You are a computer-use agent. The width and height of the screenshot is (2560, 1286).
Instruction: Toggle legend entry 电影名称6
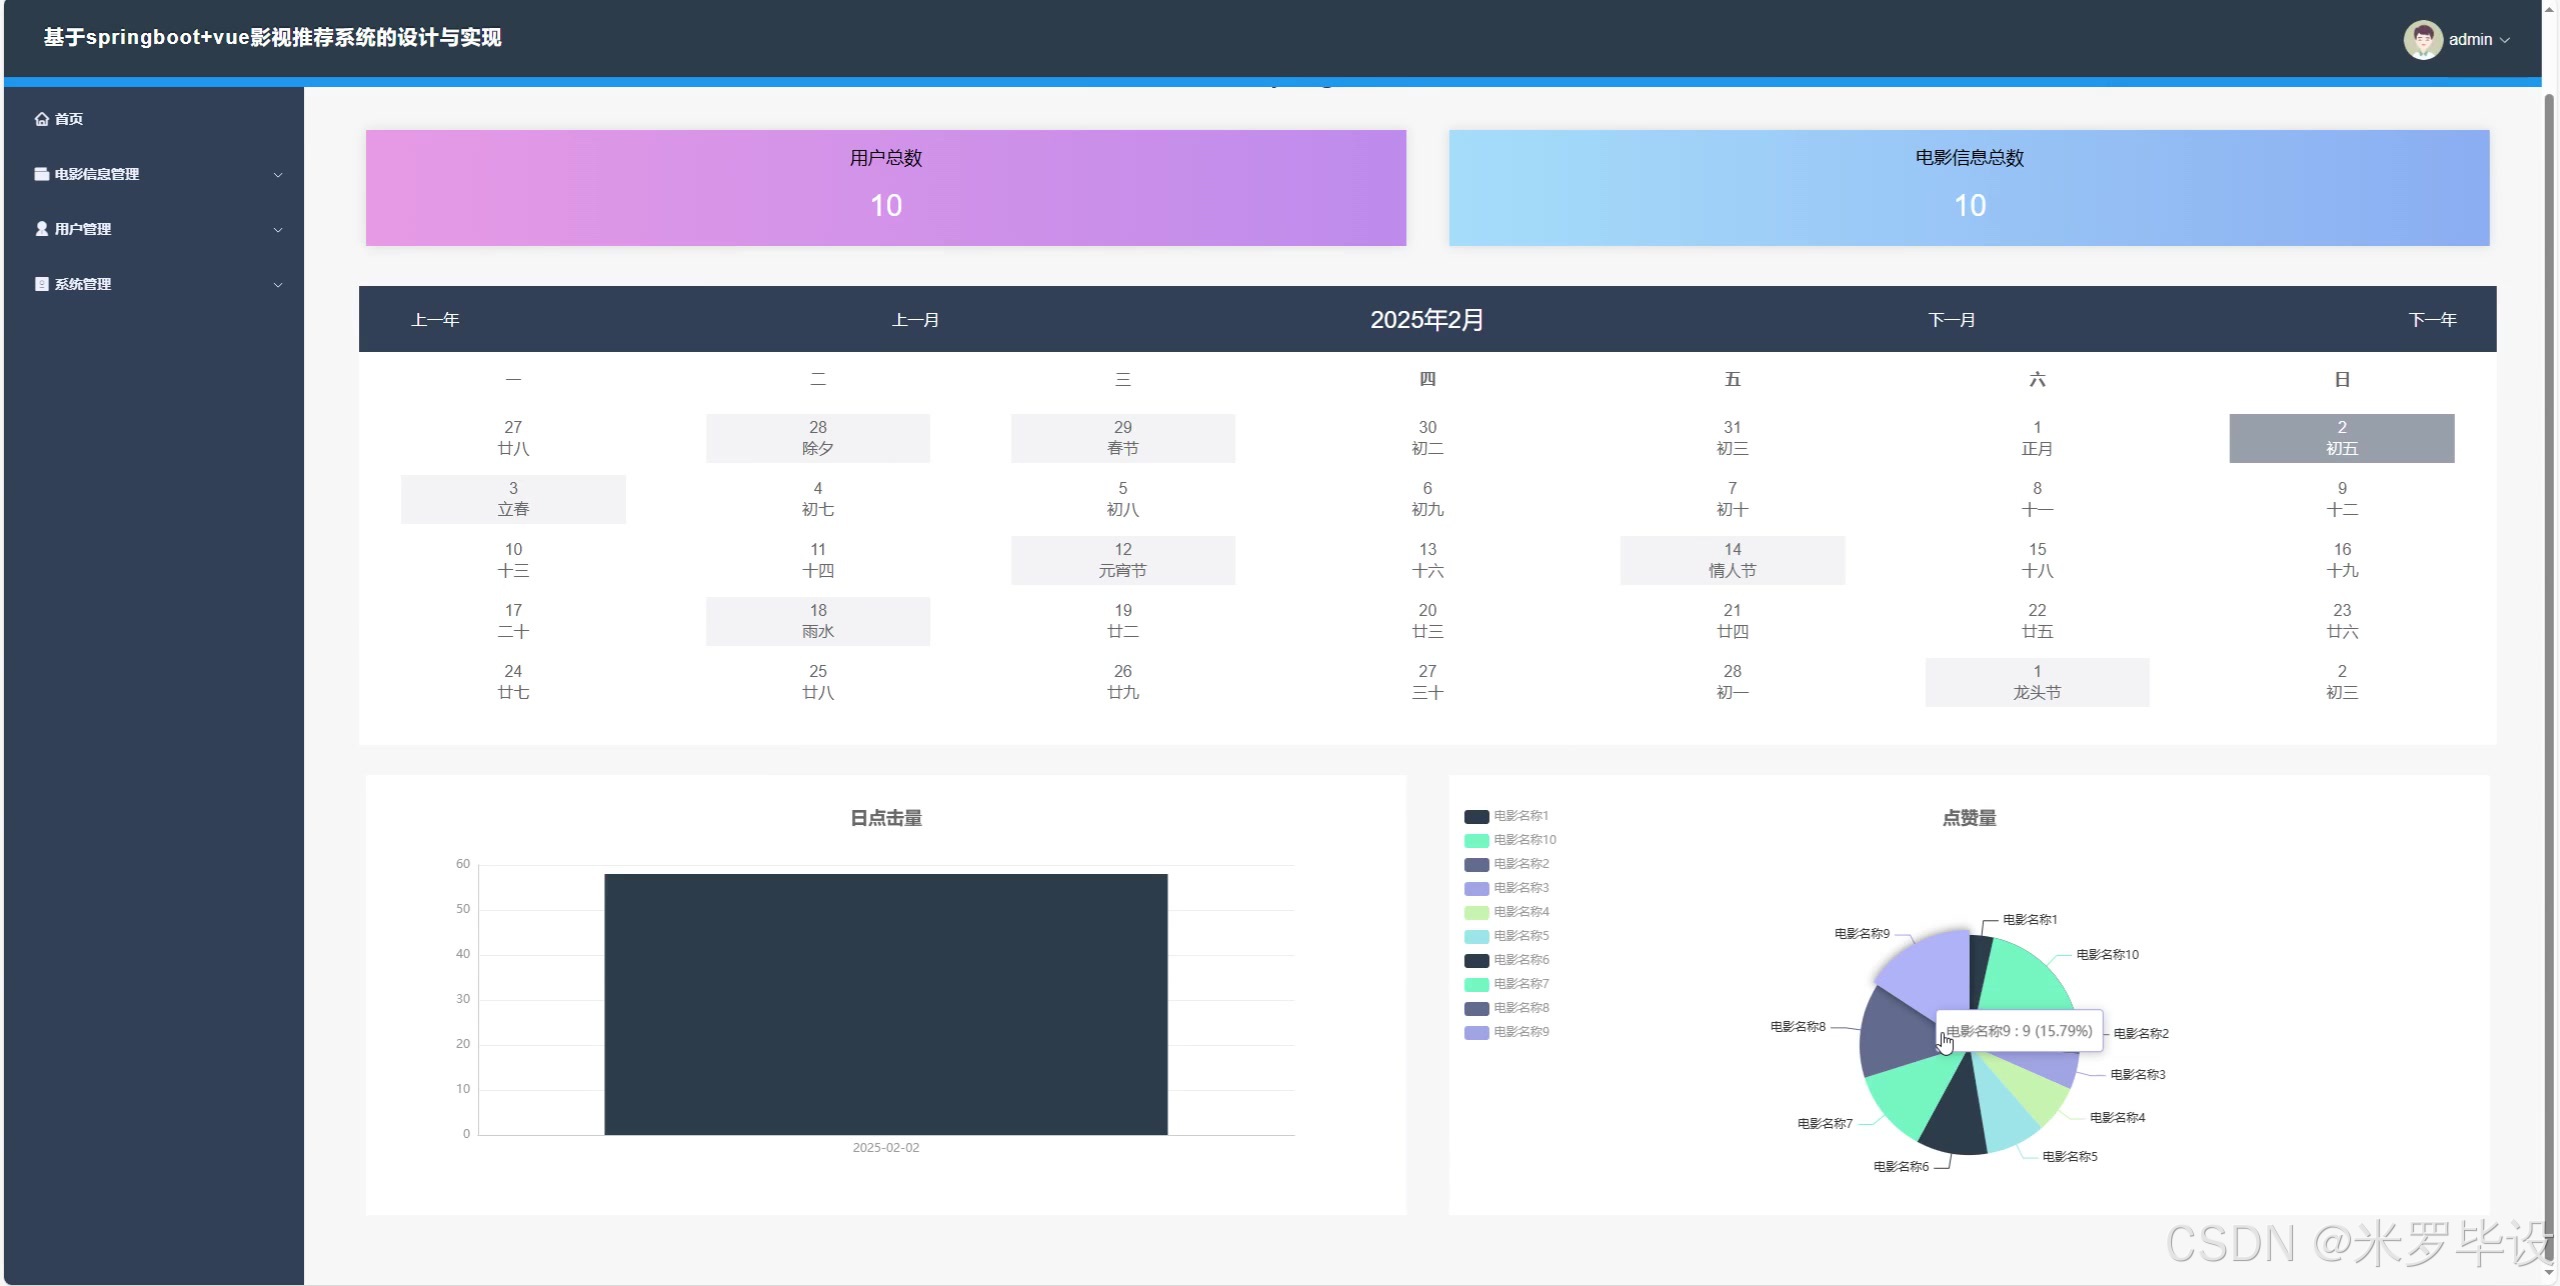[1507, 960]
